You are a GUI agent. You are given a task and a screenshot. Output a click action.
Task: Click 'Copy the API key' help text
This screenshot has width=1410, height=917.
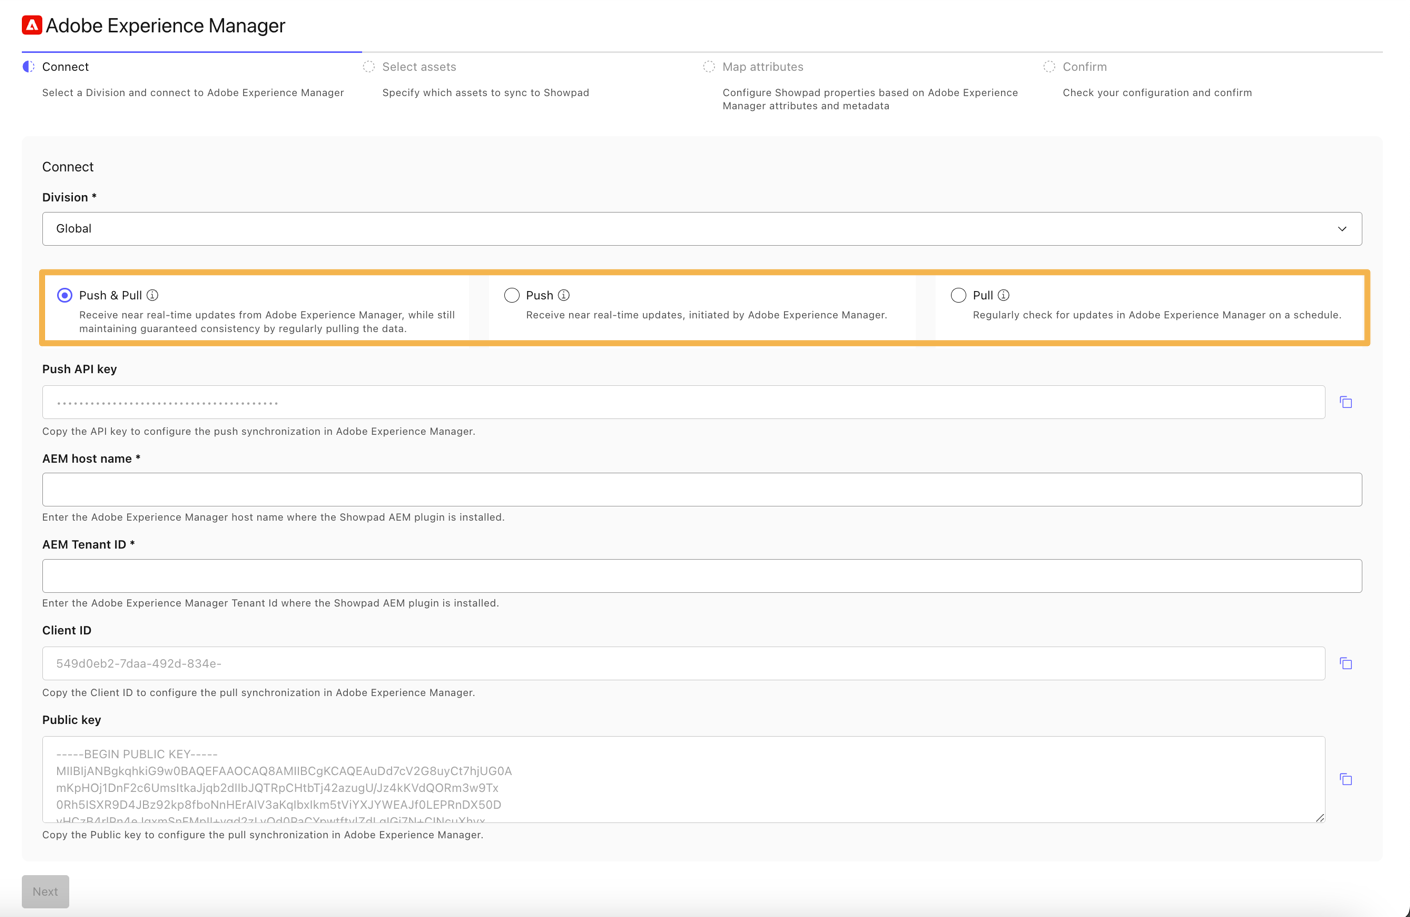pyautogui.click(x=259, y=432)
